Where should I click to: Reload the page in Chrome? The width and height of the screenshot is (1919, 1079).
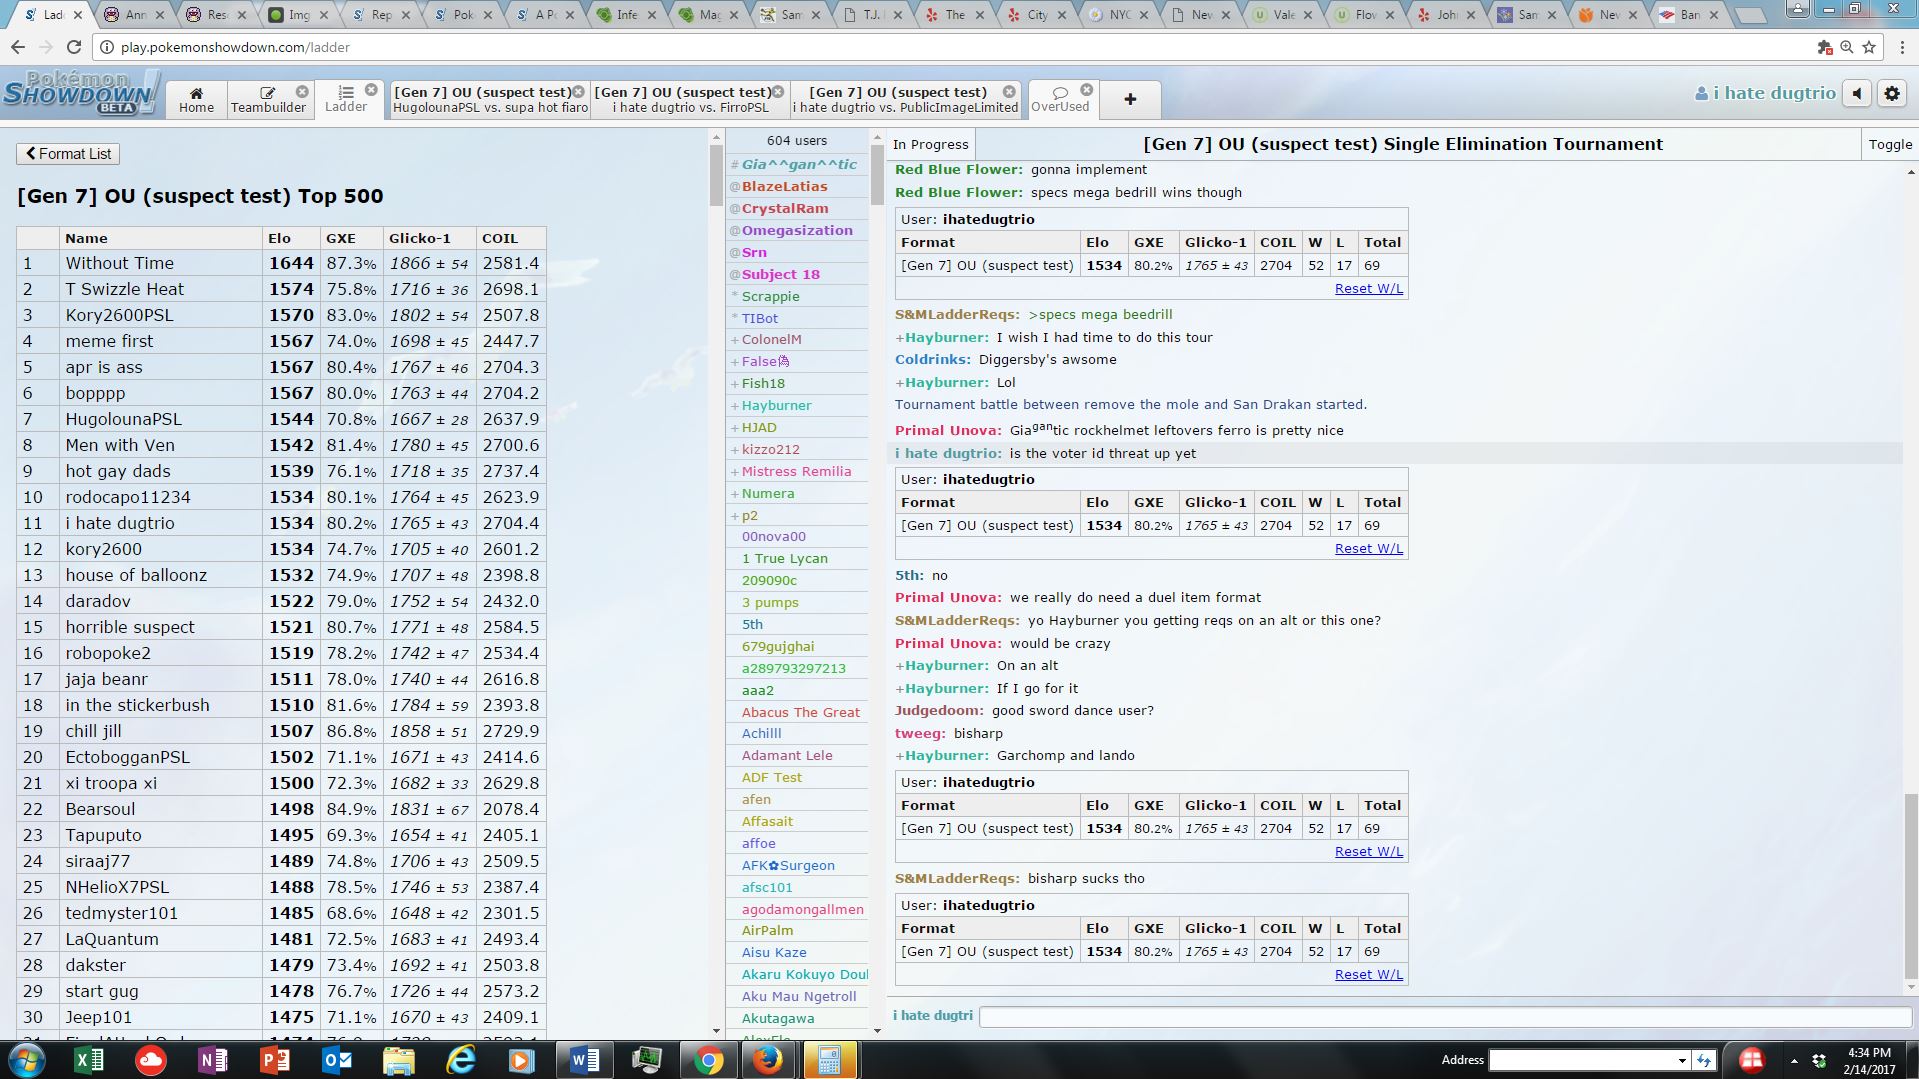click(x=74, y=47)
